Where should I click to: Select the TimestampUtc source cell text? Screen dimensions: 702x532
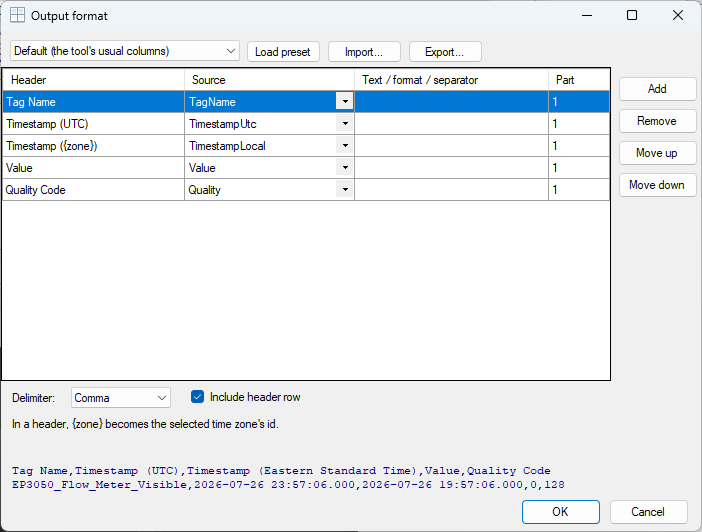point(223,124)
